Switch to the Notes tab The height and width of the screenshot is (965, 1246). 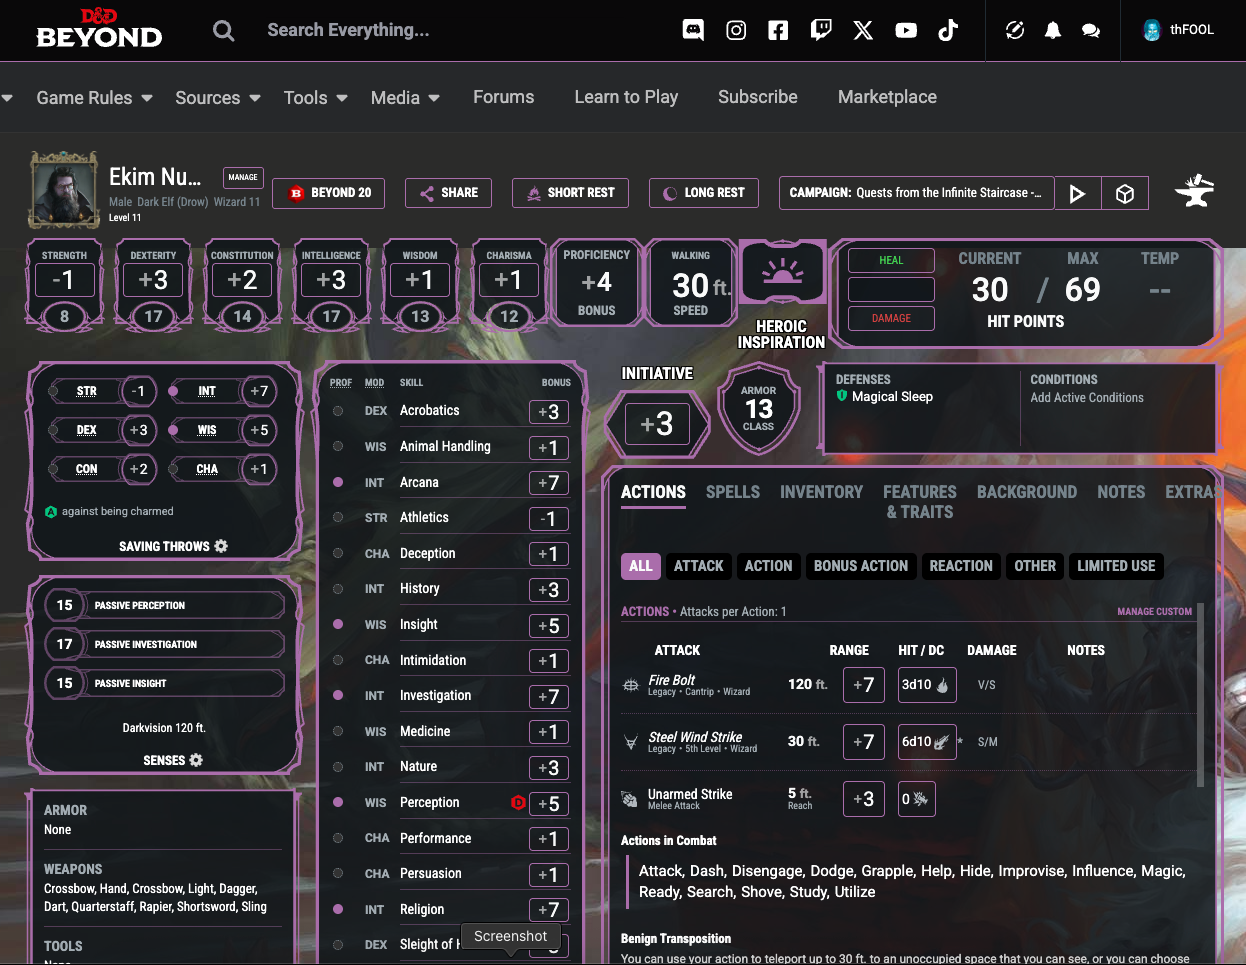(x=1121, y=492)
